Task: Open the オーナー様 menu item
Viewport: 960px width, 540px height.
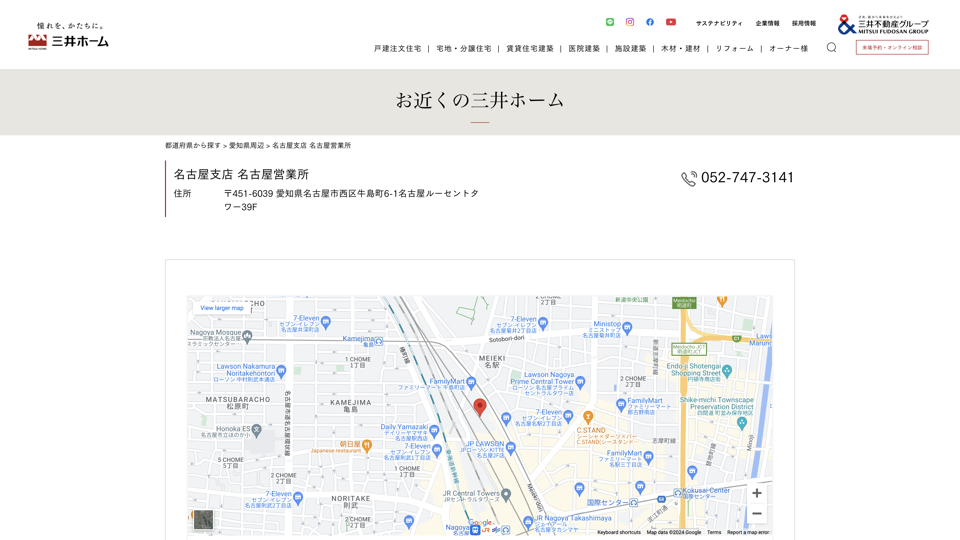Action: tap(789, 48)
